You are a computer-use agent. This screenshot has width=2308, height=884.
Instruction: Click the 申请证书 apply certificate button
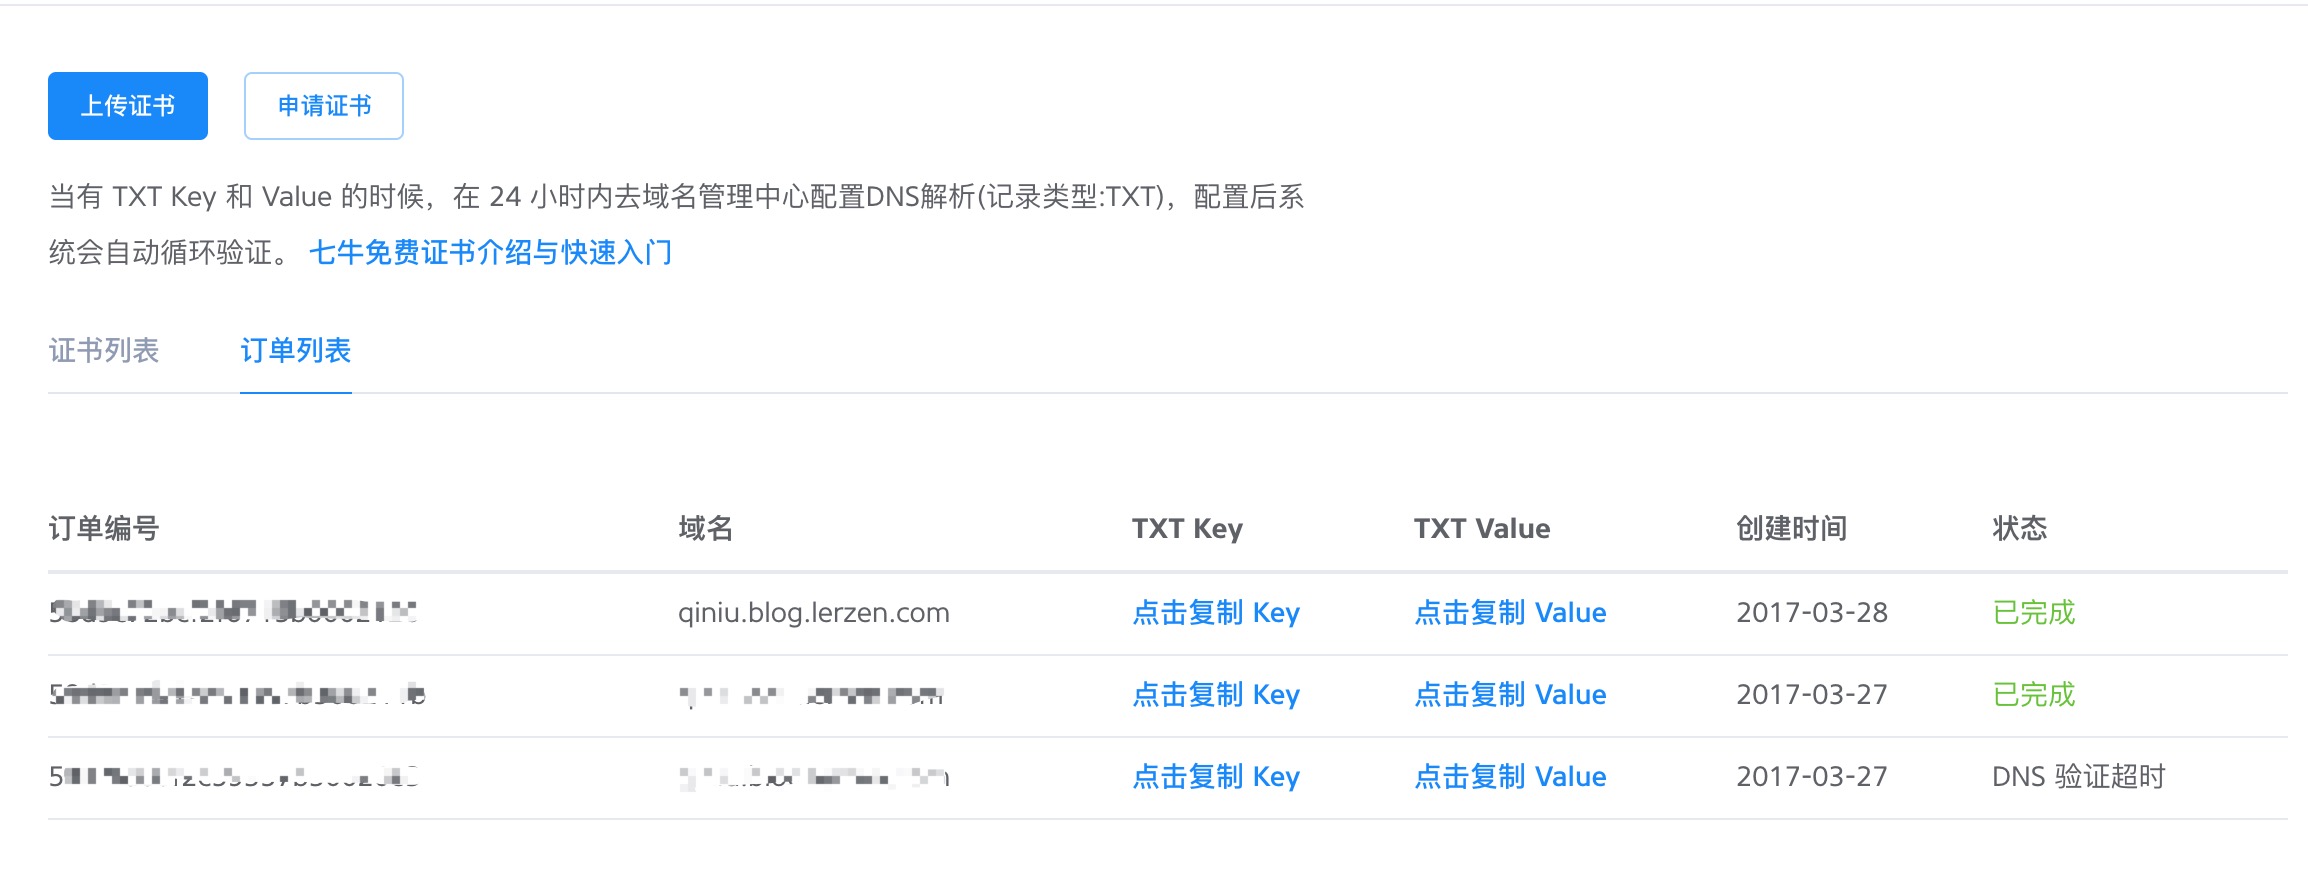pyautogui.click(x=324, y=106)
